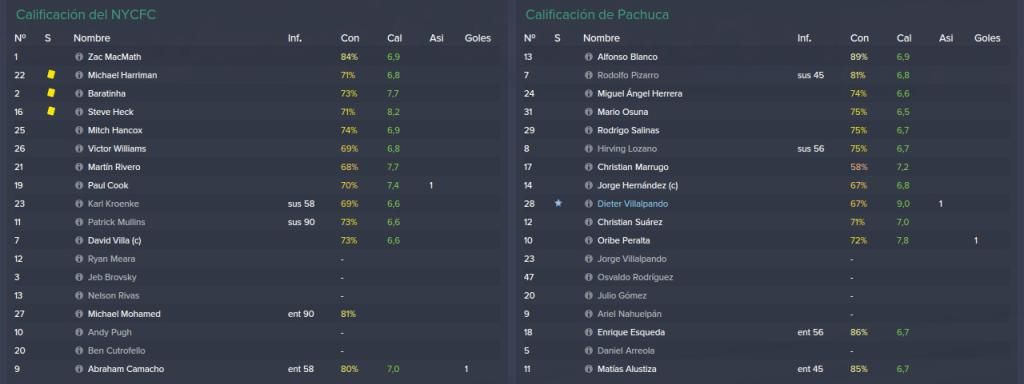
Task: Click the Calificación del NYCFC title
Action: click(86, 14)
